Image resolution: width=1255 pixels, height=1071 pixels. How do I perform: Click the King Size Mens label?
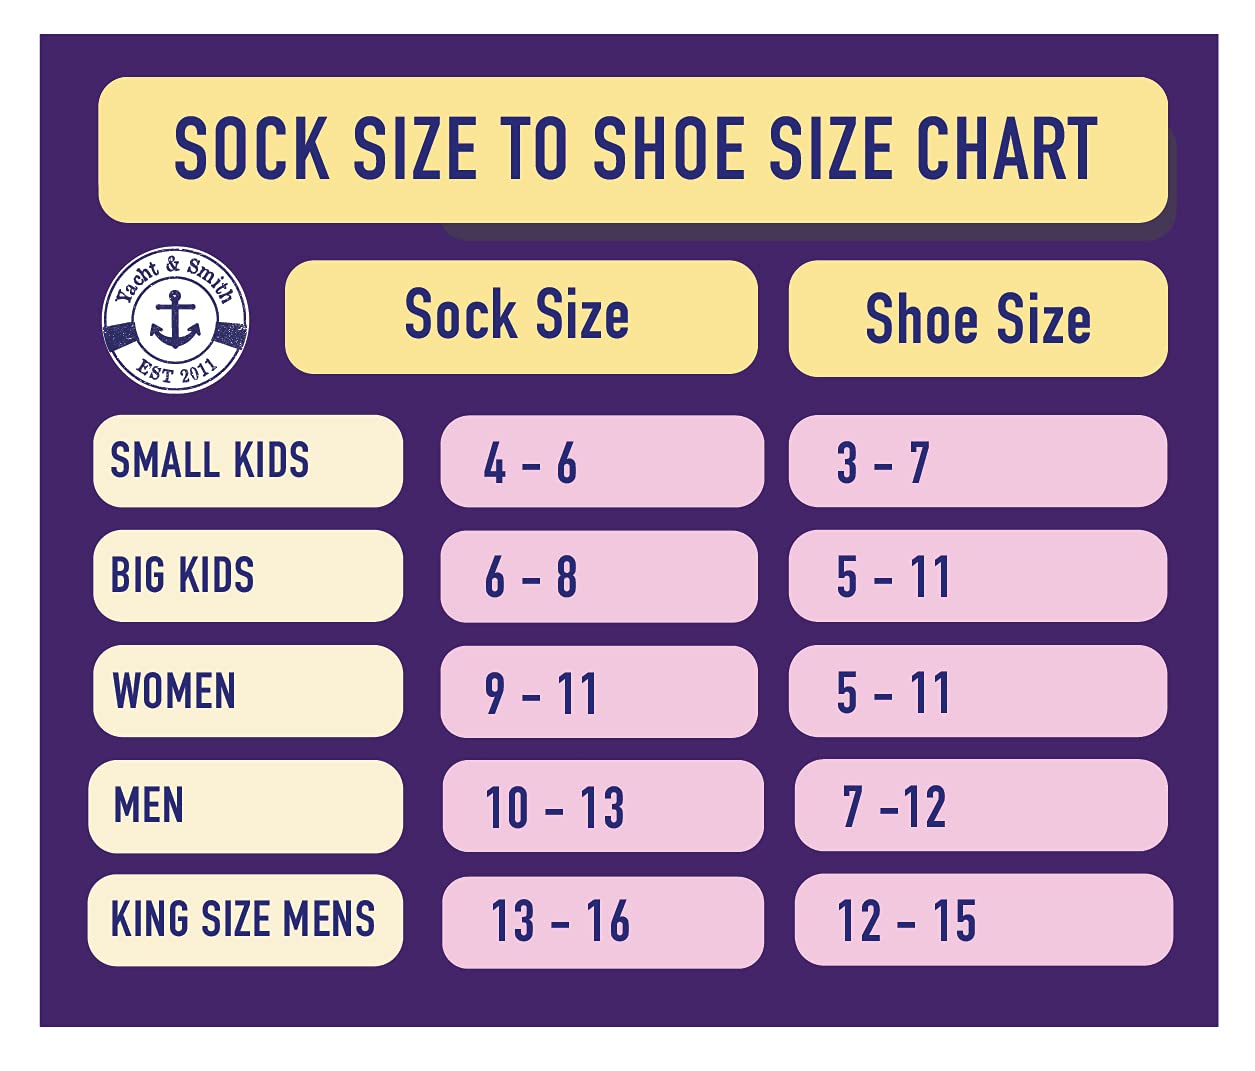244,920
